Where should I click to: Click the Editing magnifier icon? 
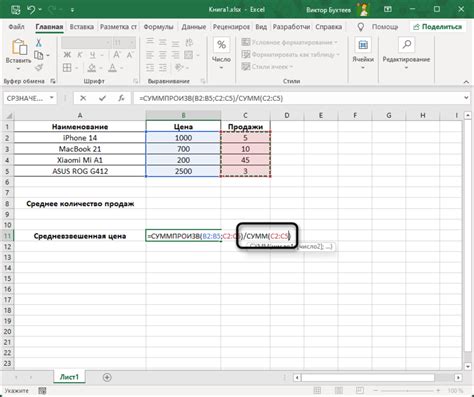407,45
